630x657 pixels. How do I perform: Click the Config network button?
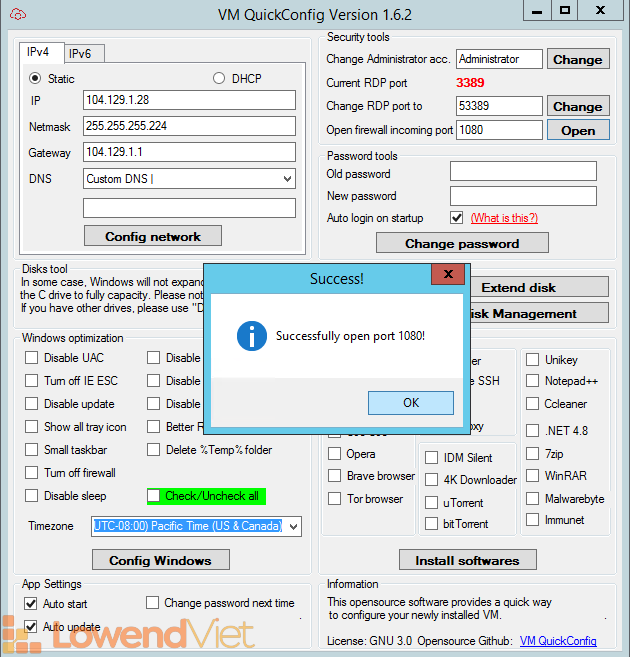click(x=153, y=237)
